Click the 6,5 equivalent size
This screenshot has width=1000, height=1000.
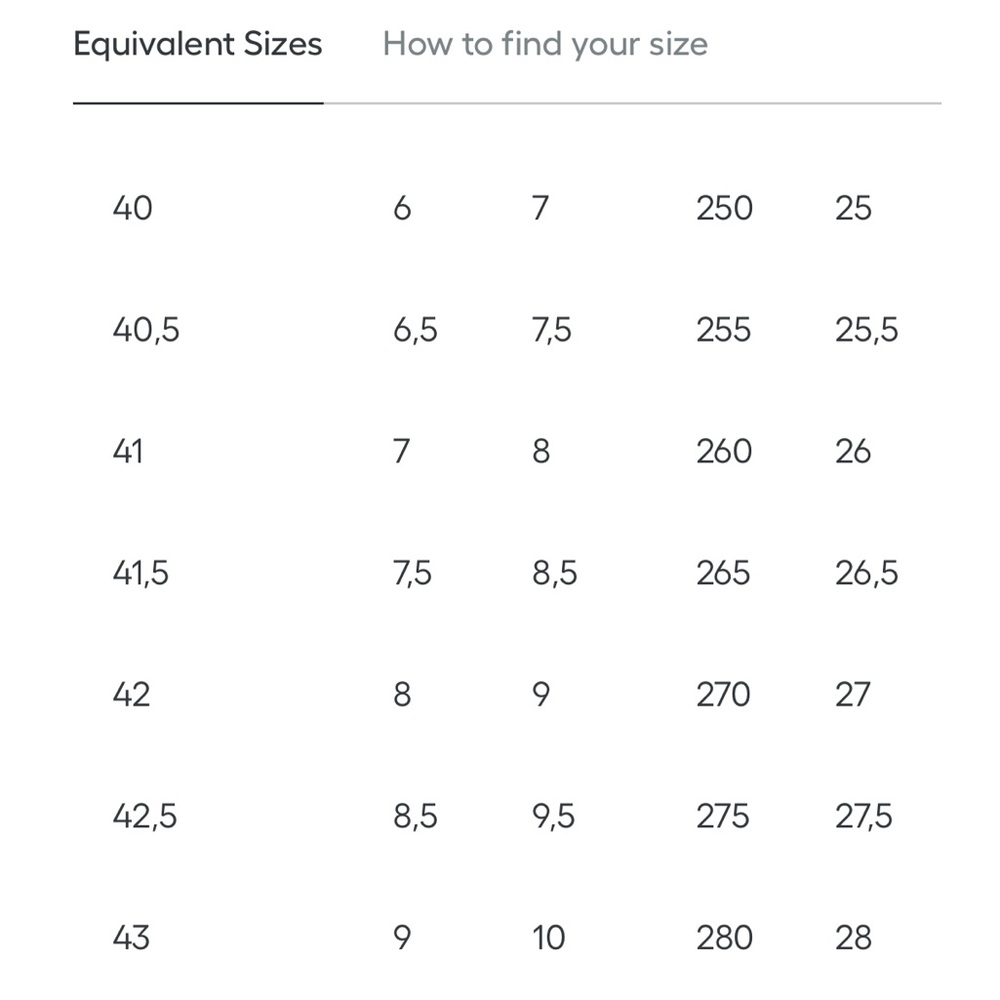pyautogui.click(x=416, y=330)
